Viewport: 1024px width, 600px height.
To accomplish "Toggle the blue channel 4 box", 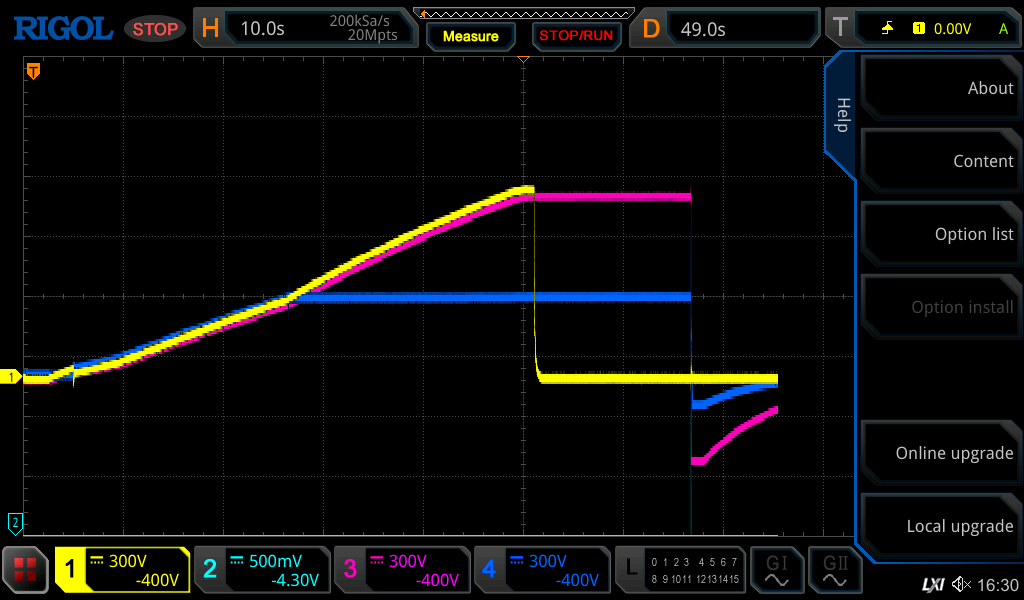I will (542, 570).
